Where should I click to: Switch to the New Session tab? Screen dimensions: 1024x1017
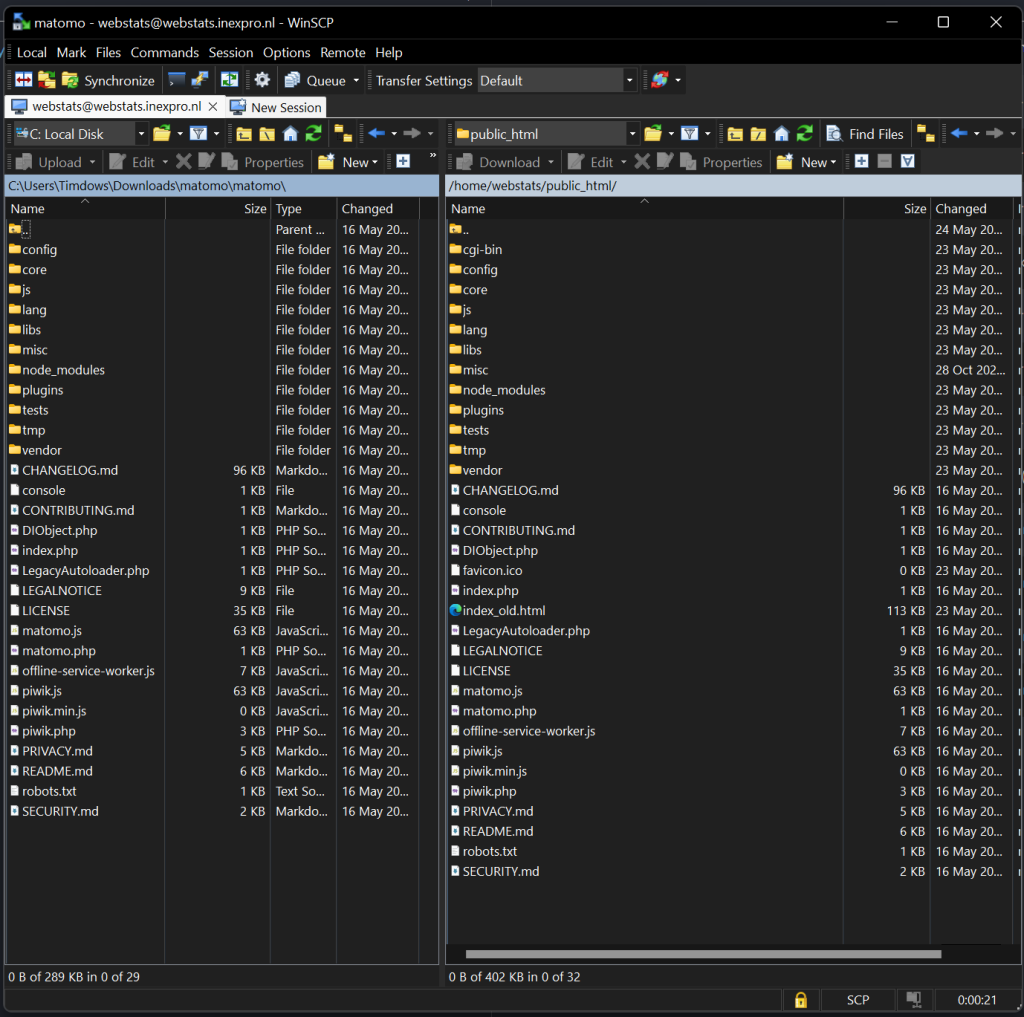tap(276, 107)
